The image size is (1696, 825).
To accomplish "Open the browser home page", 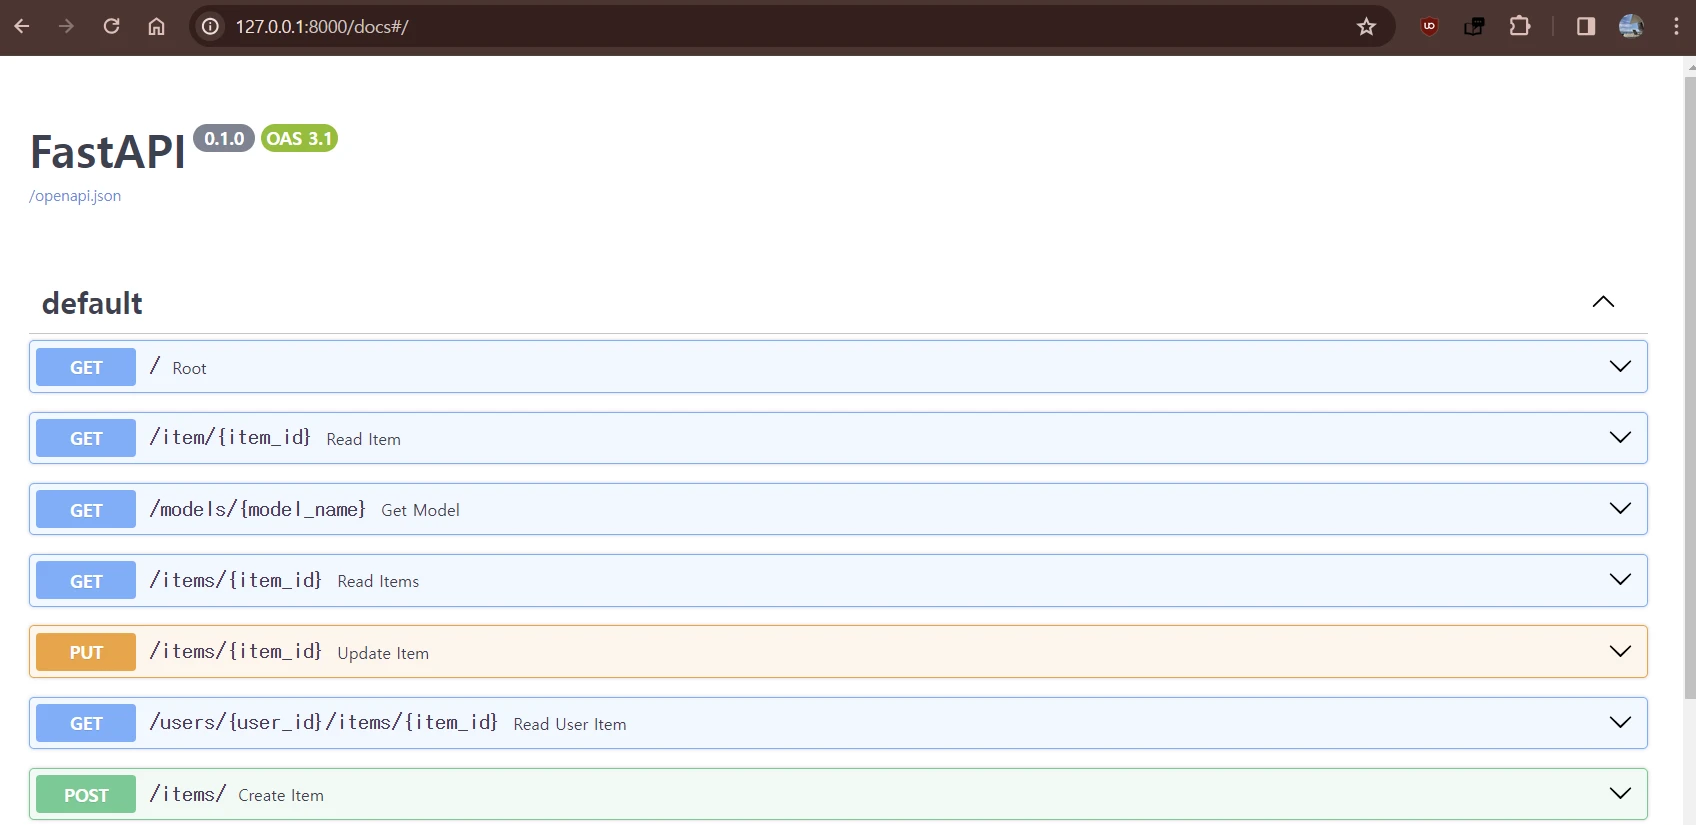I will pos(156,26).
